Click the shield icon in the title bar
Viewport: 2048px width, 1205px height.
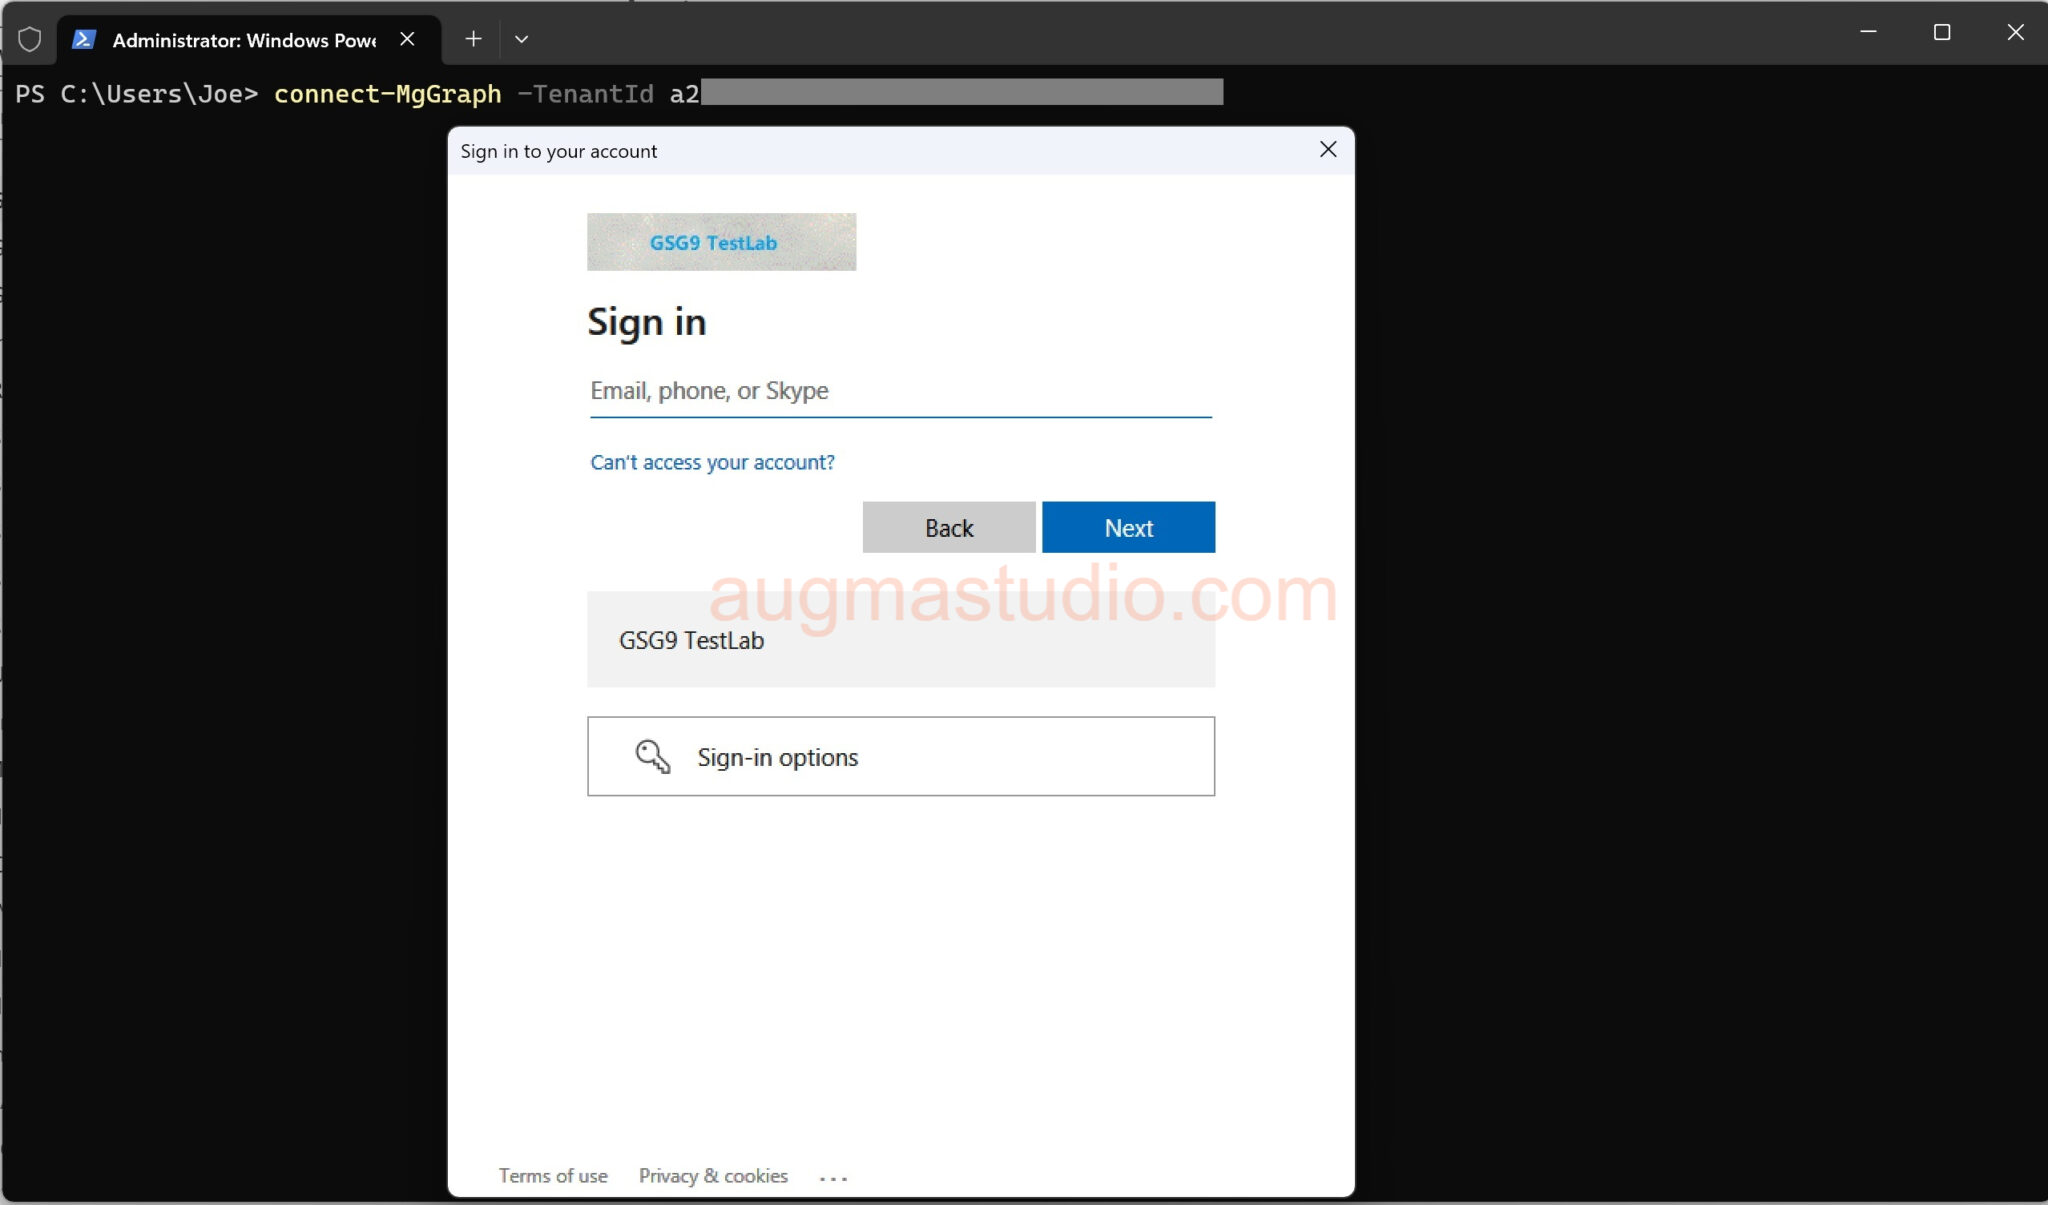[x=30, y=39]
